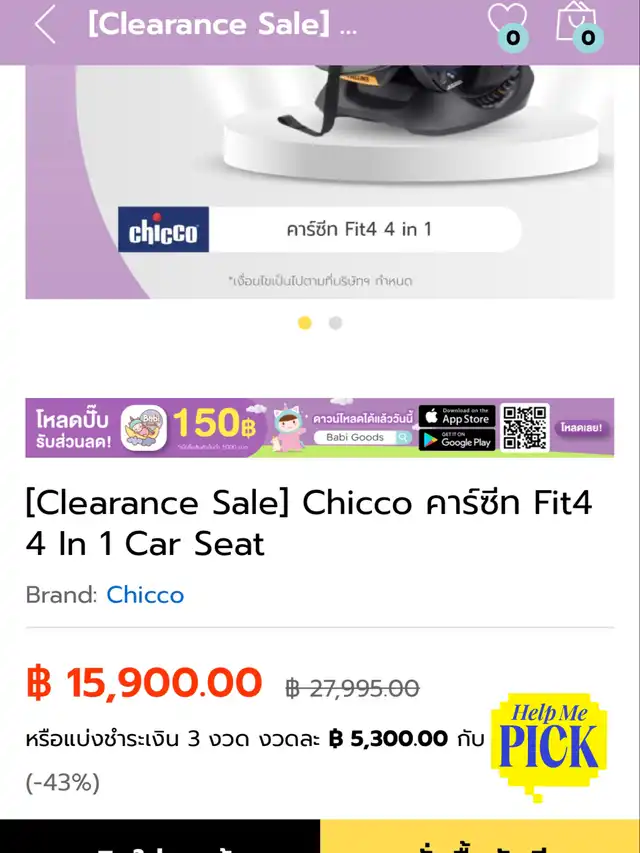Open the Chicco brand link

coord(145,595)
